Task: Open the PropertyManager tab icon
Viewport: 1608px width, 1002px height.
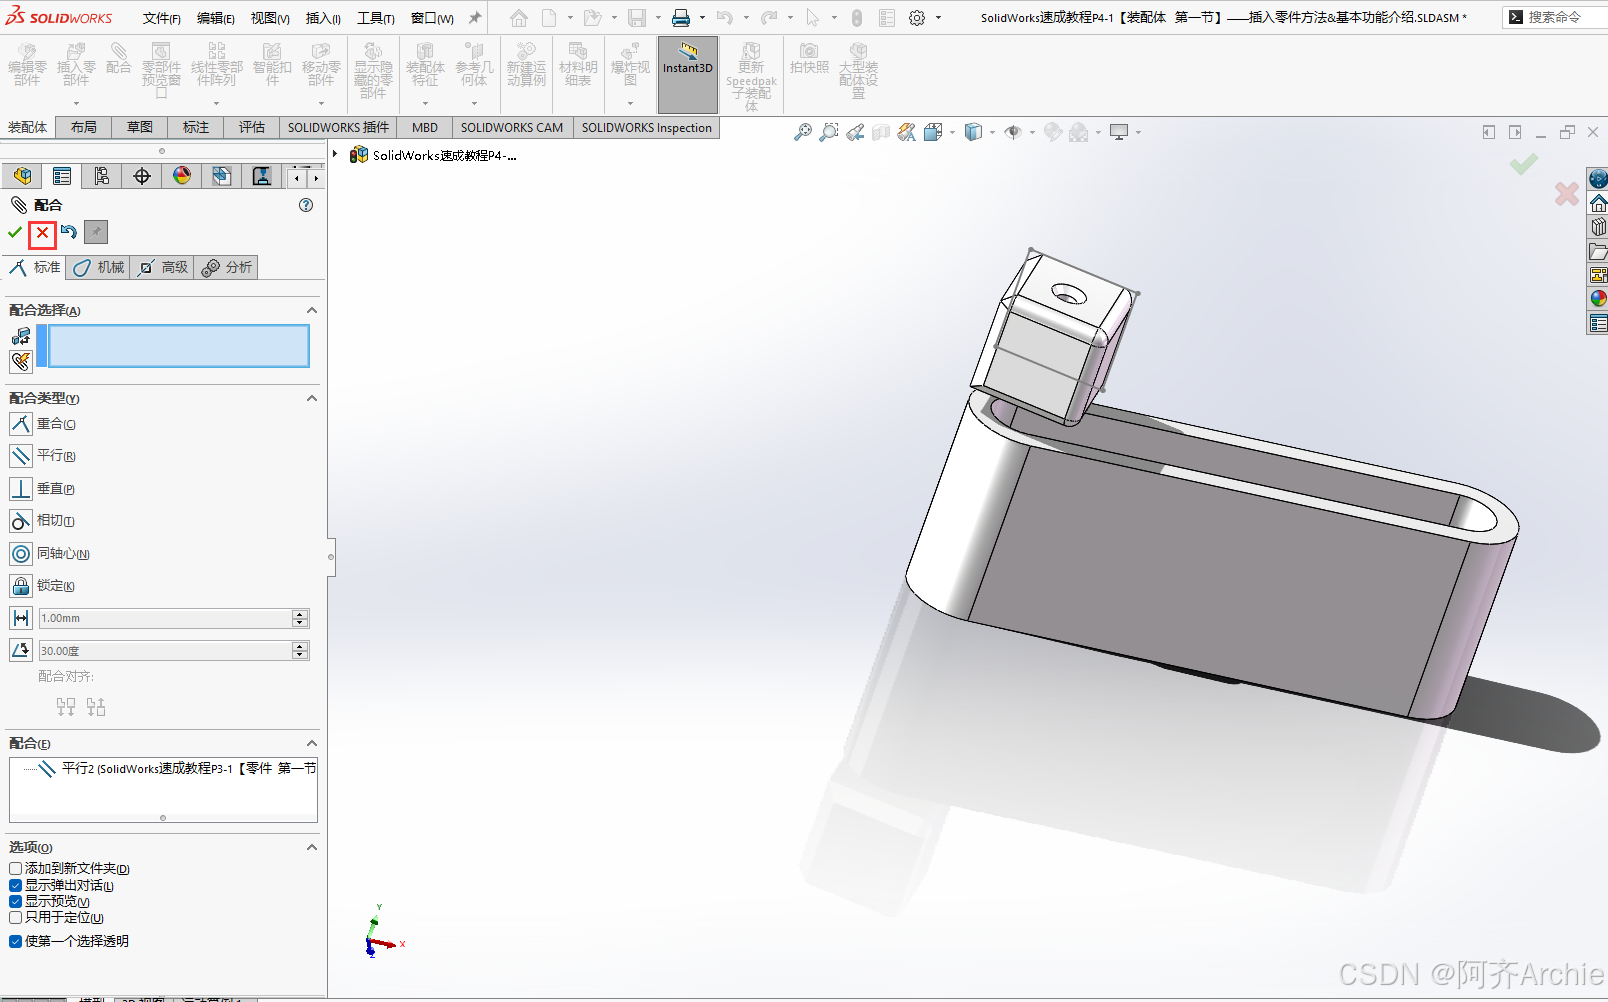Action: point(62,176)
